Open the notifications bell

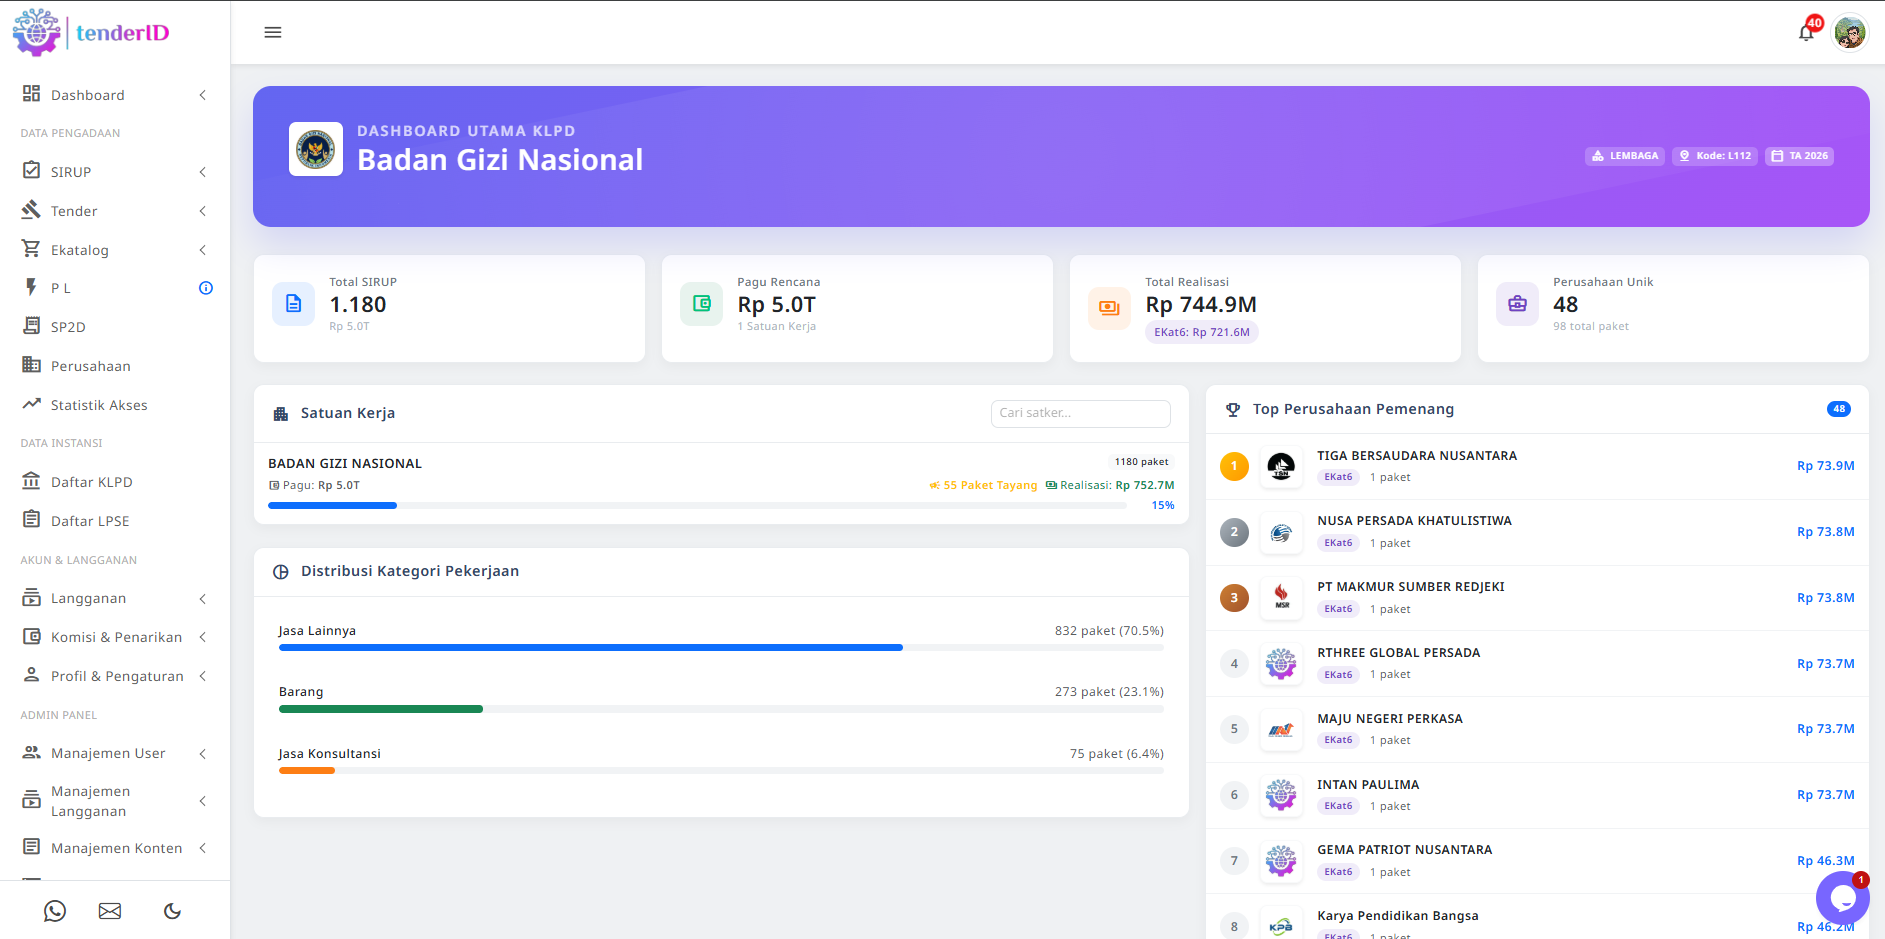tap(1806, 32)
